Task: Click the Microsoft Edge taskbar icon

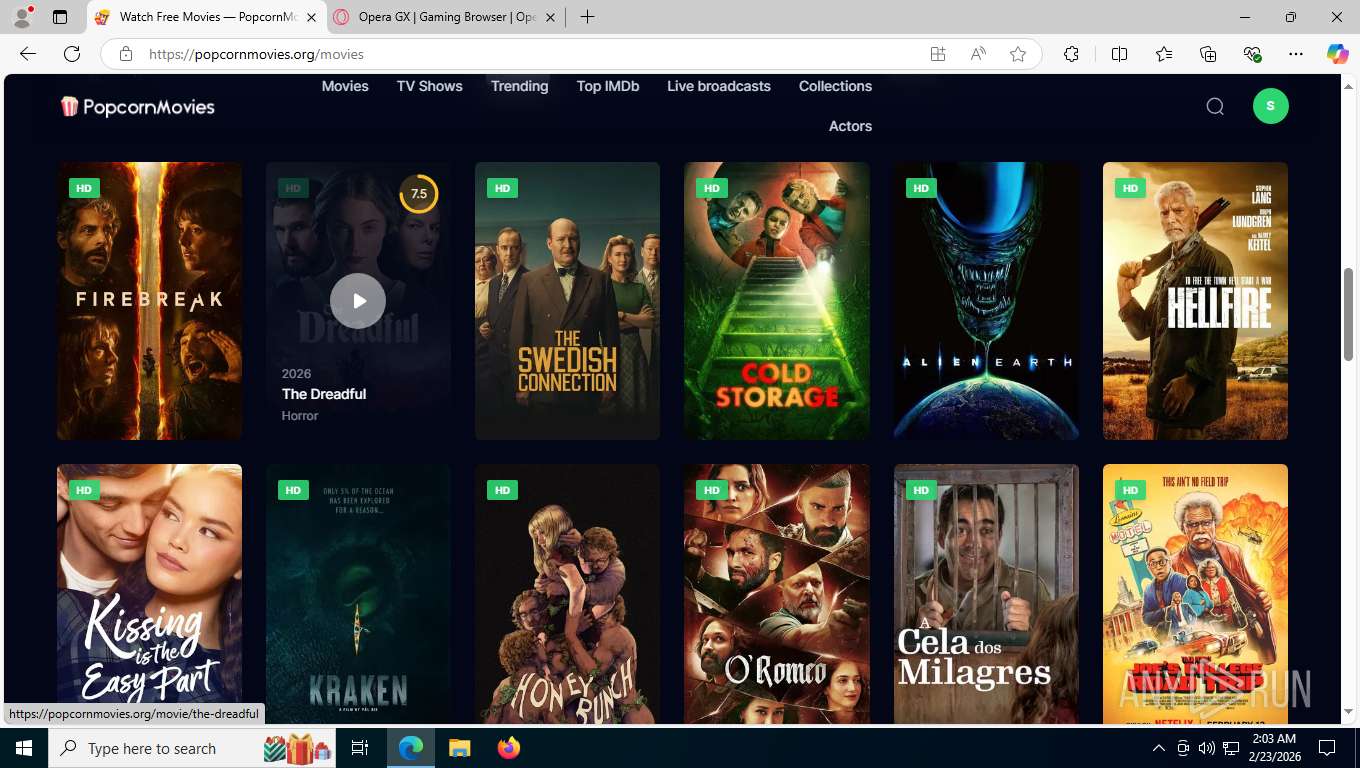Action: [x=411, y=748]
